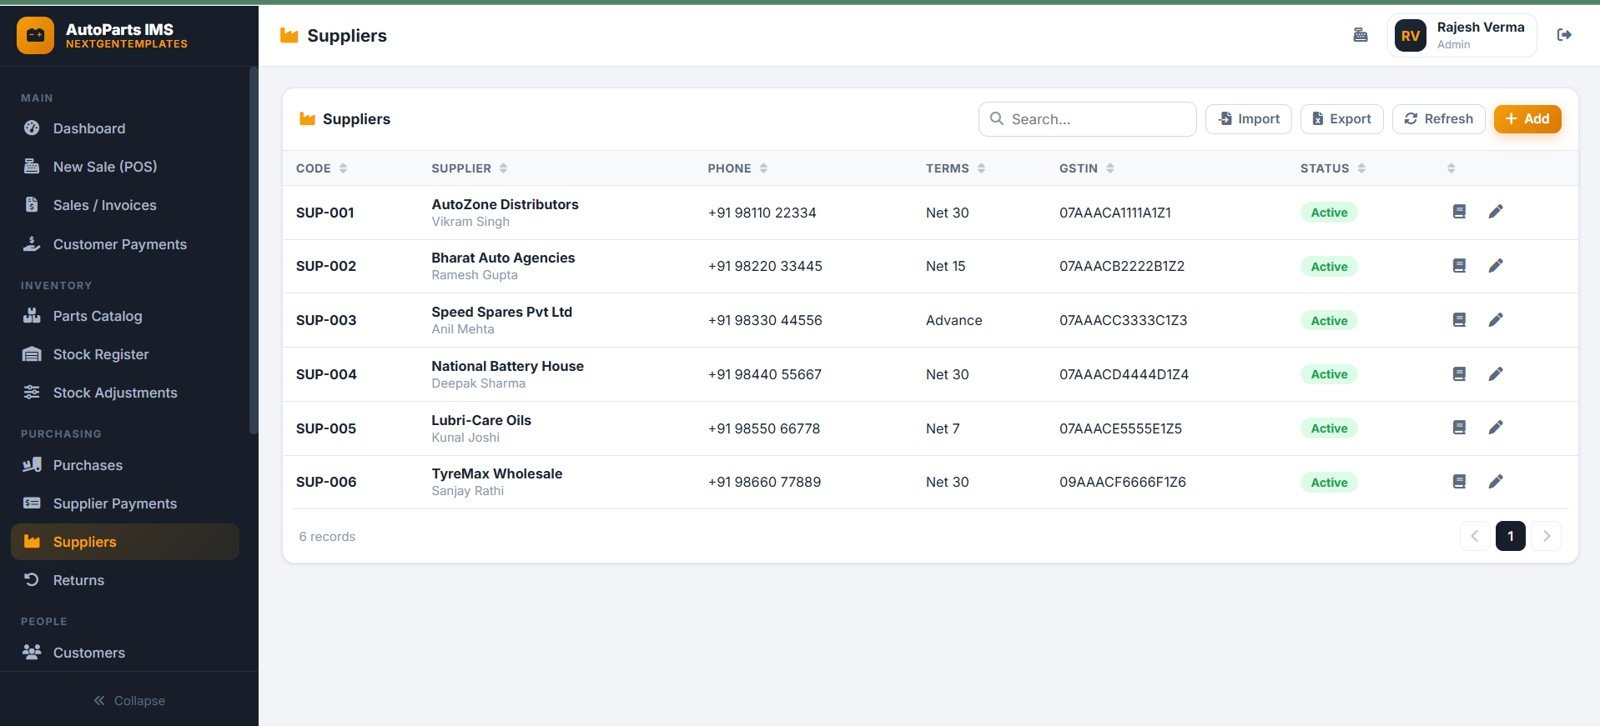Click the Net 15 terms cell

tap(946, 266)
